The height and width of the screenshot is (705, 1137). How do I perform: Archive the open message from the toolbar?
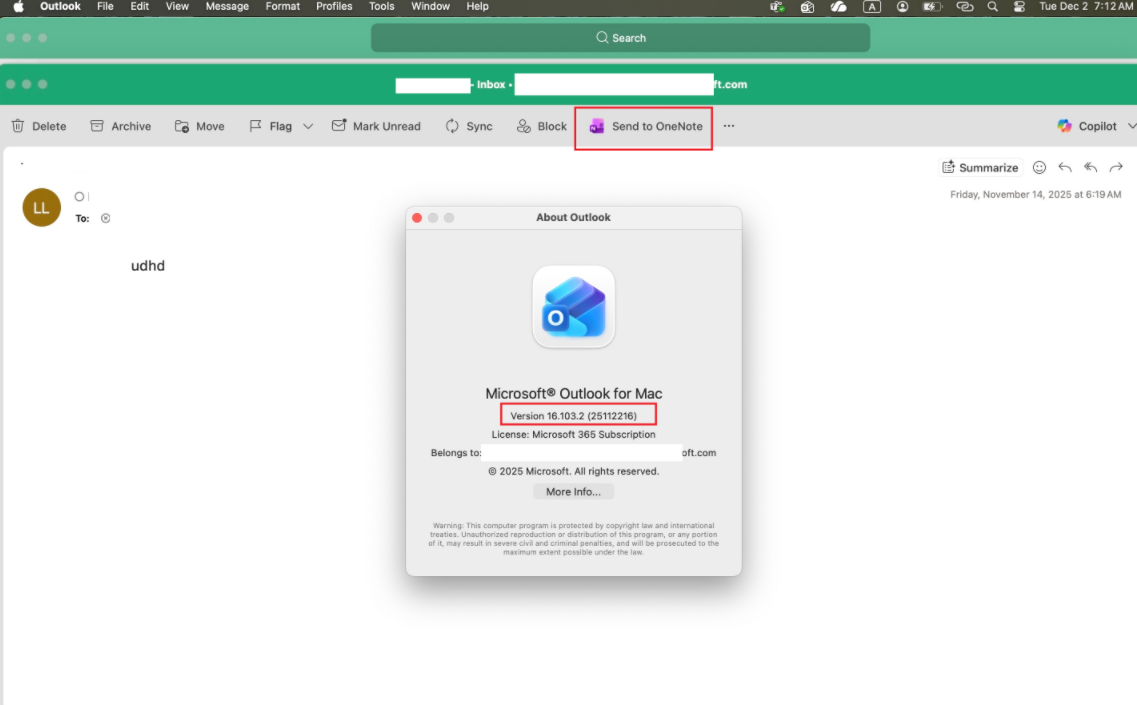[x=120, y=126]
